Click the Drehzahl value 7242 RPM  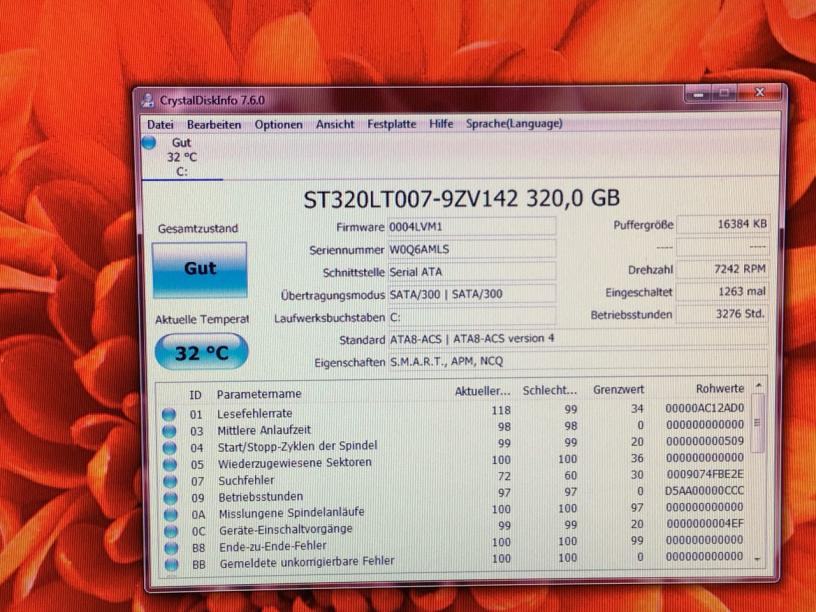point(722,269)
